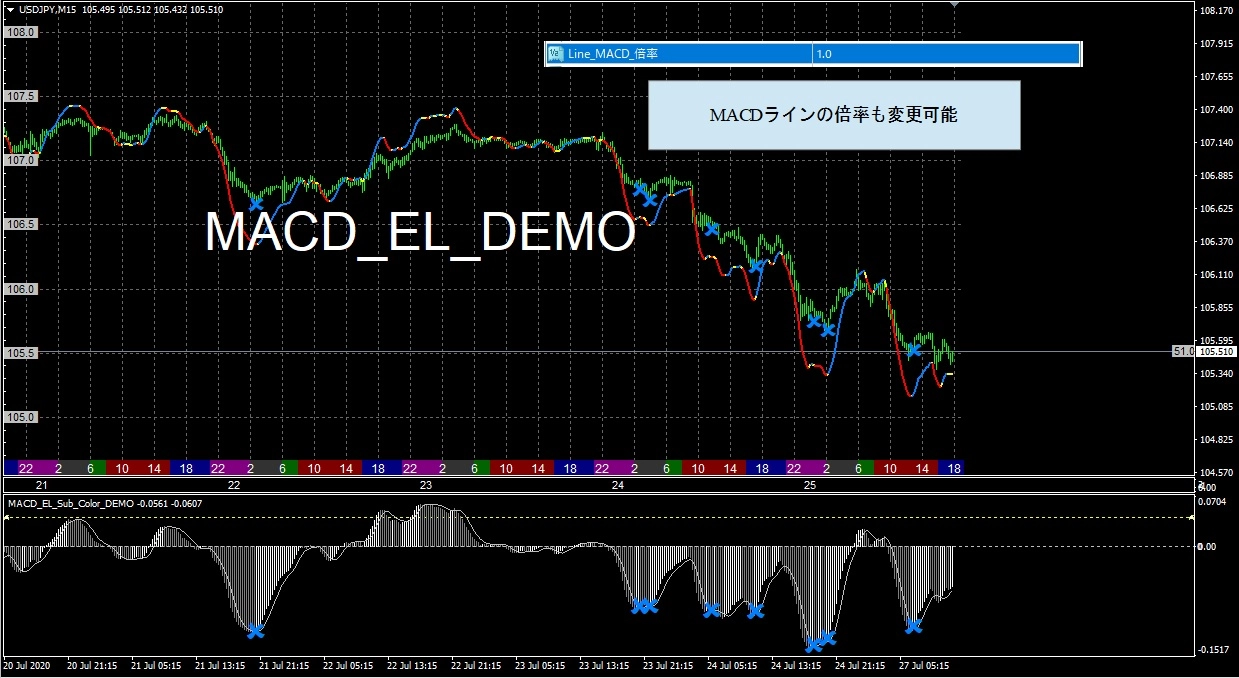Select day label 23 under the session bar
The width and height of the screenshot is (1239, 678).
[425, 485]
